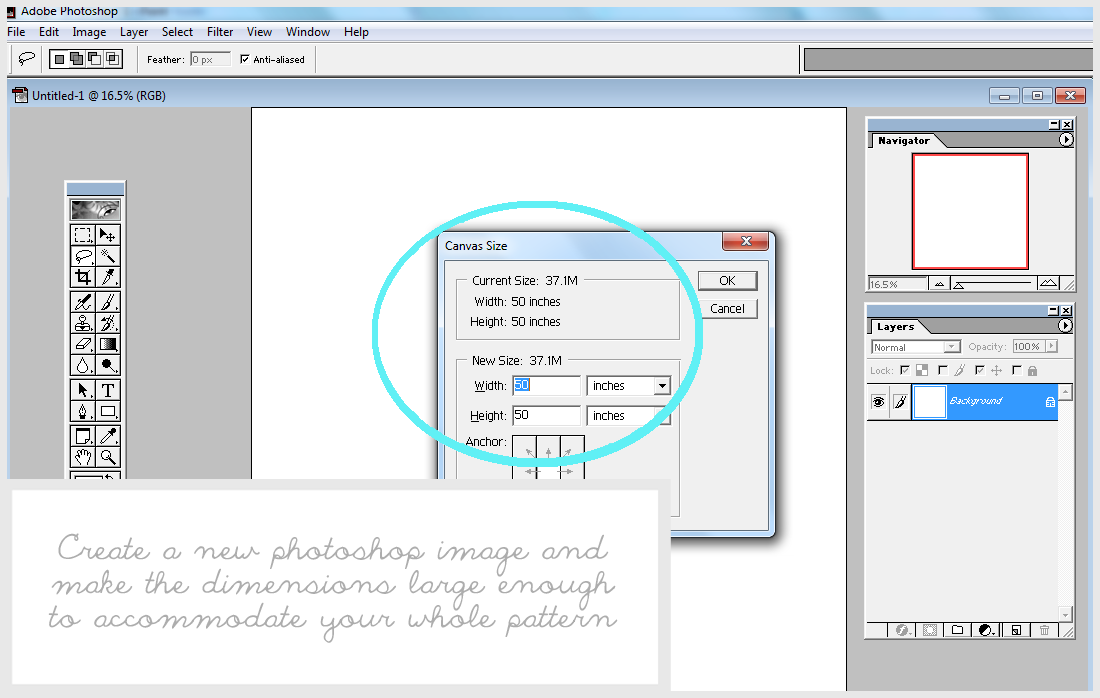Open the Image menu
The image size is (1100, 698).
coord(89,31)
